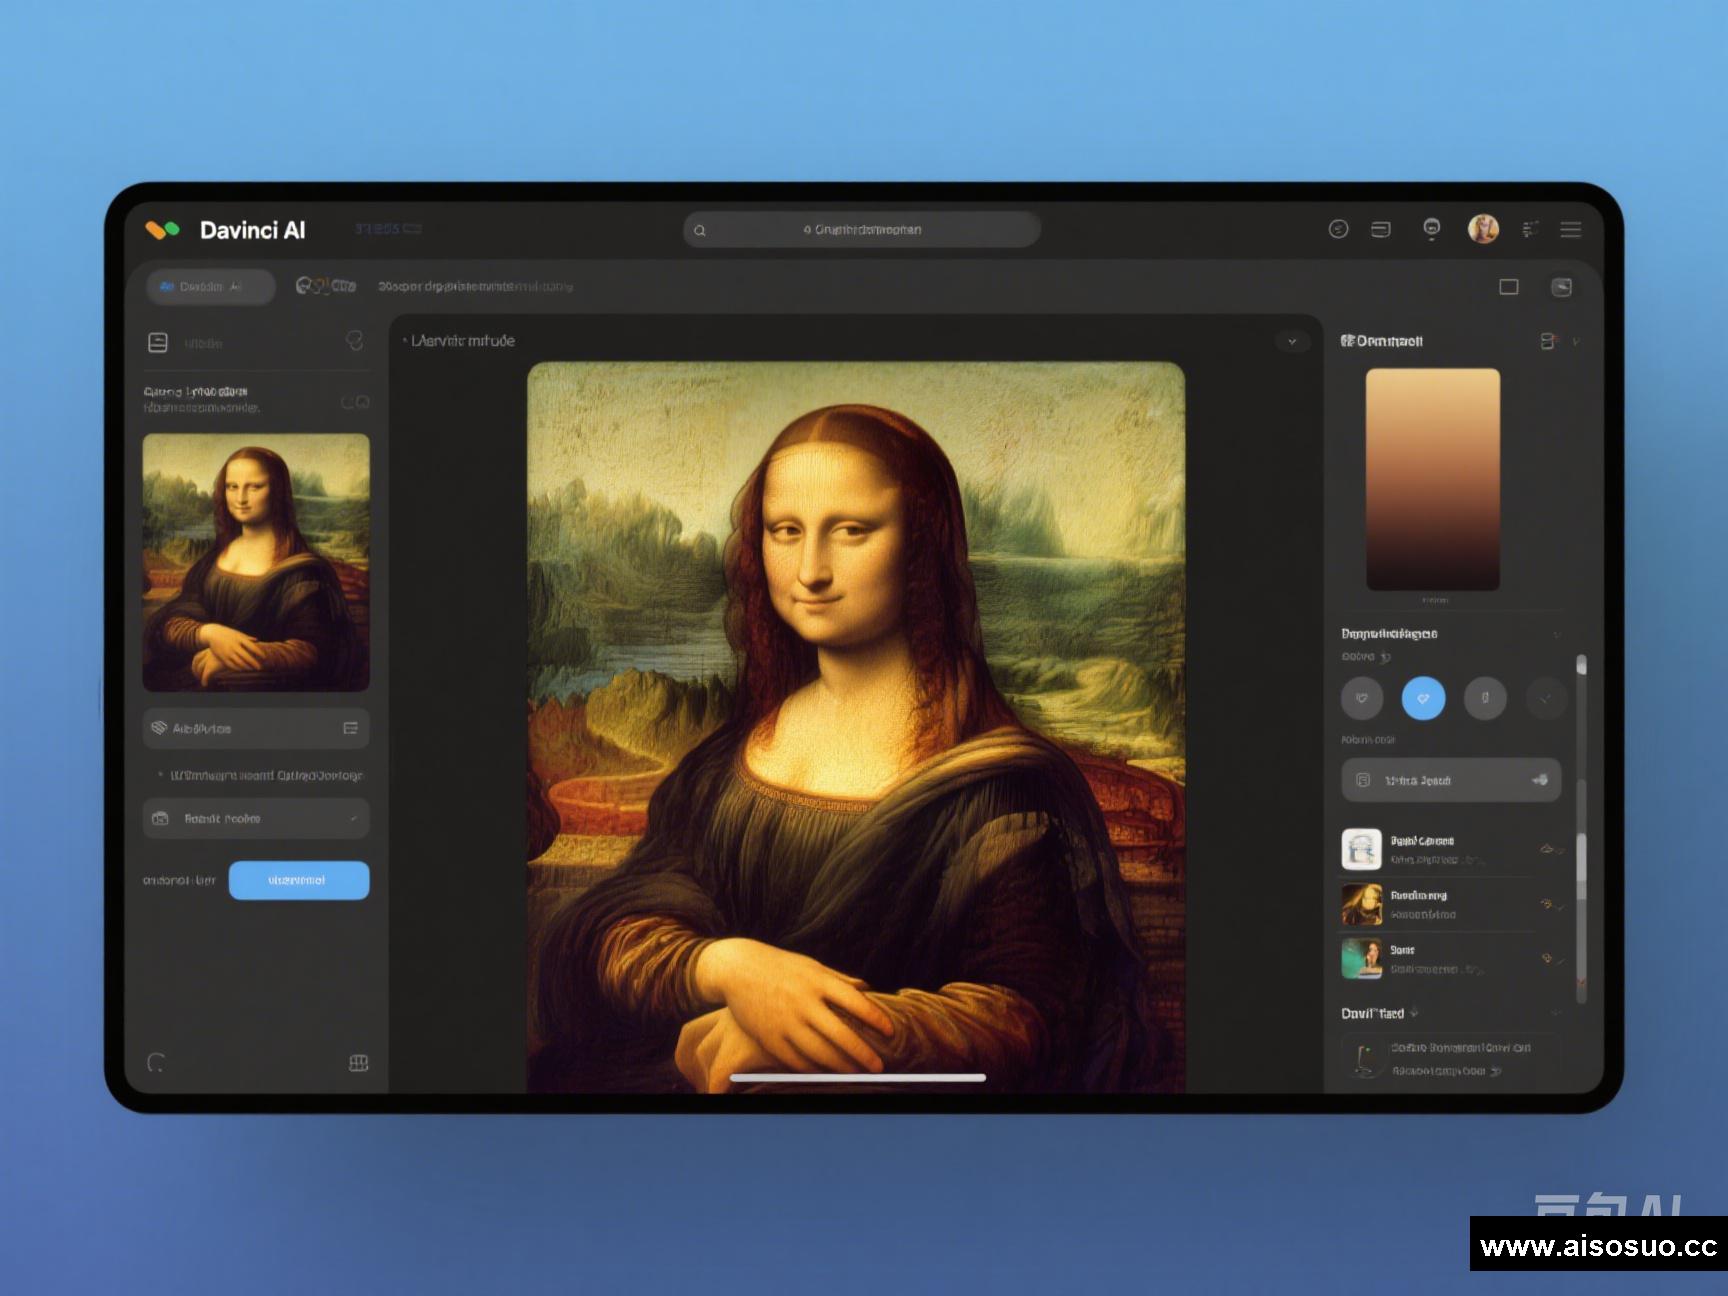Click the orange icon on the teal portrait row

pyautogui.click(x=1548, y=958)
